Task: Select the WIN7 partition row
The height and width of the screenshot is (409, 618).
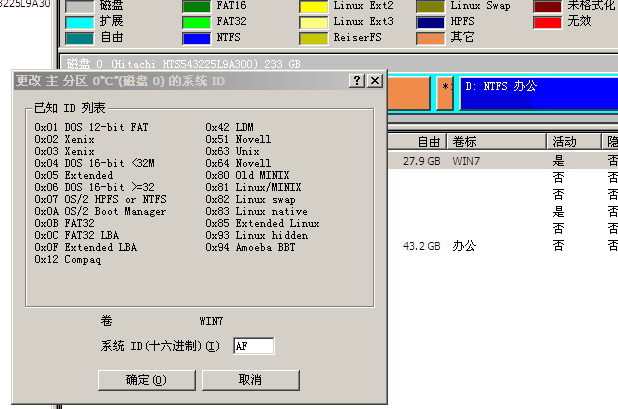Action: click(500, 160)
